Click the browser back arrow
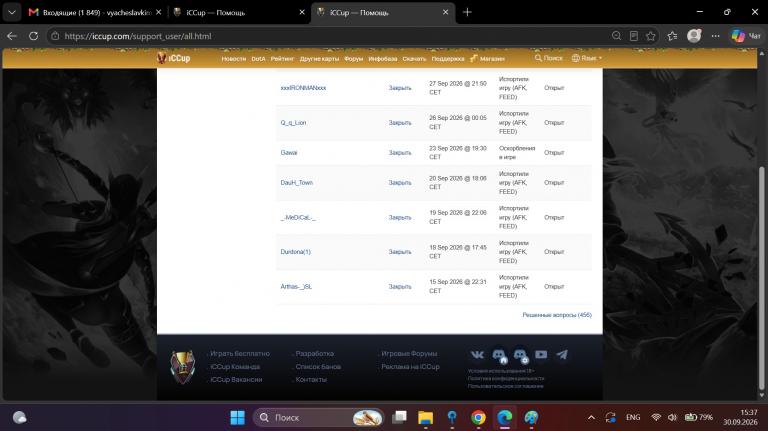This screenshot has width=768, height=431. pyautogui.click(x=12, y=36)
